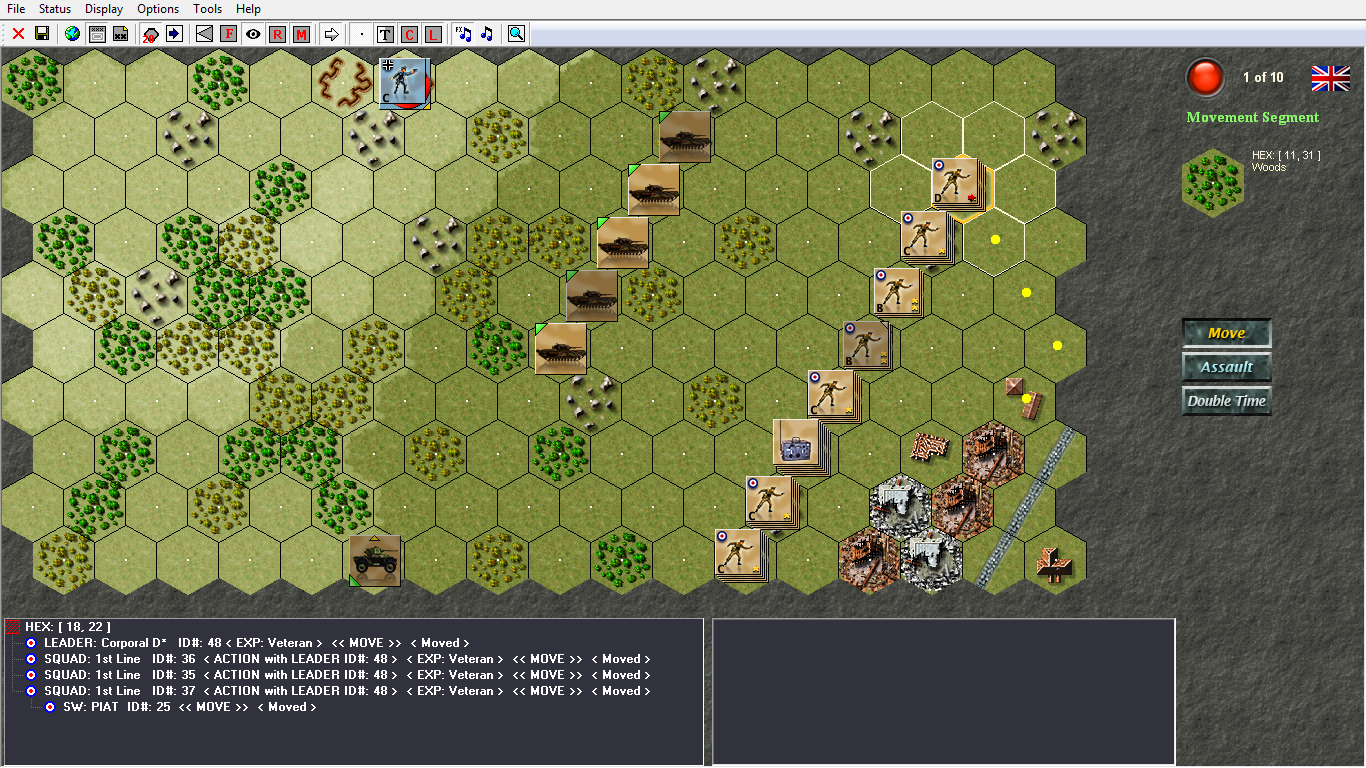The width and height of the screenshot is (1366, 768).
Task: Click the trench terrain hex on the map
Action: click(x=343, y=82)
